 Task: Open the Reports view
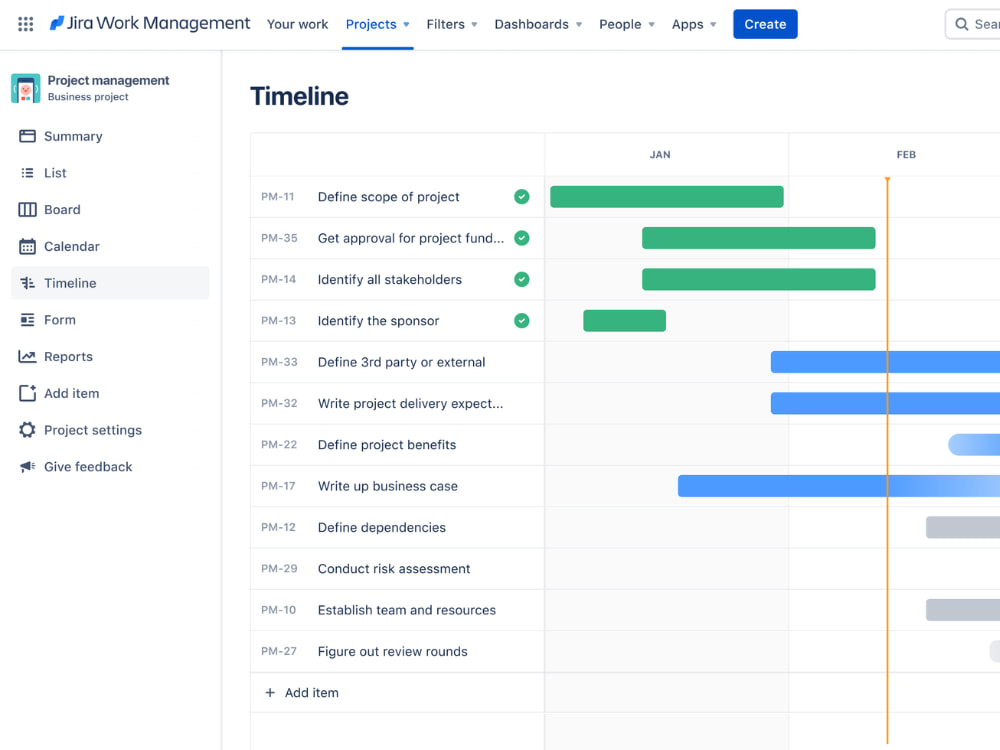67,356
